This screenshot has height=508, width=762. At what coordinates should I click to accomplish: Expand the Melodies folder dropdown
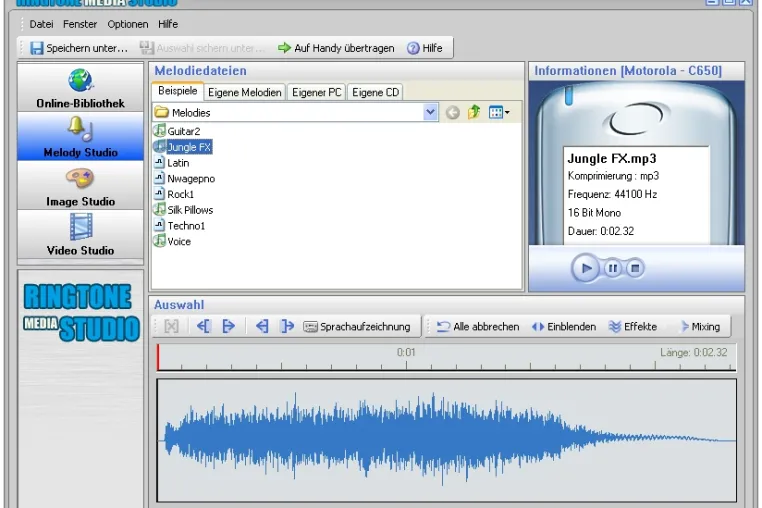(430, 112)
